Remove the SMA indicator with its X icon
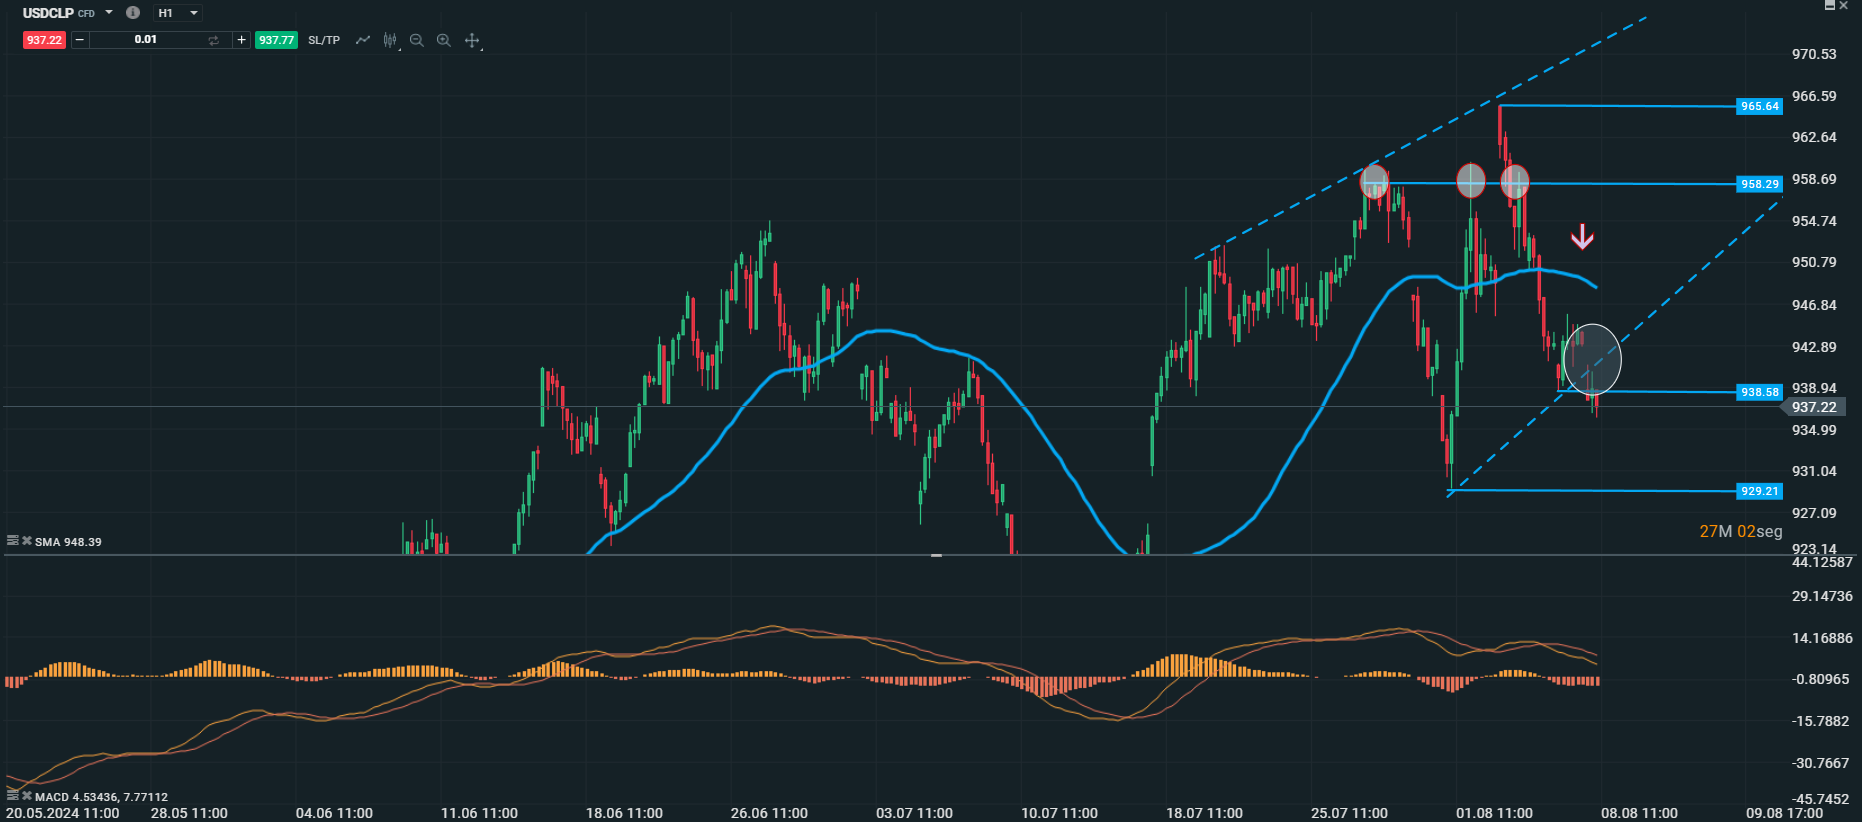The height and width of the screenshot is (822, 1862). click(27, 541)
